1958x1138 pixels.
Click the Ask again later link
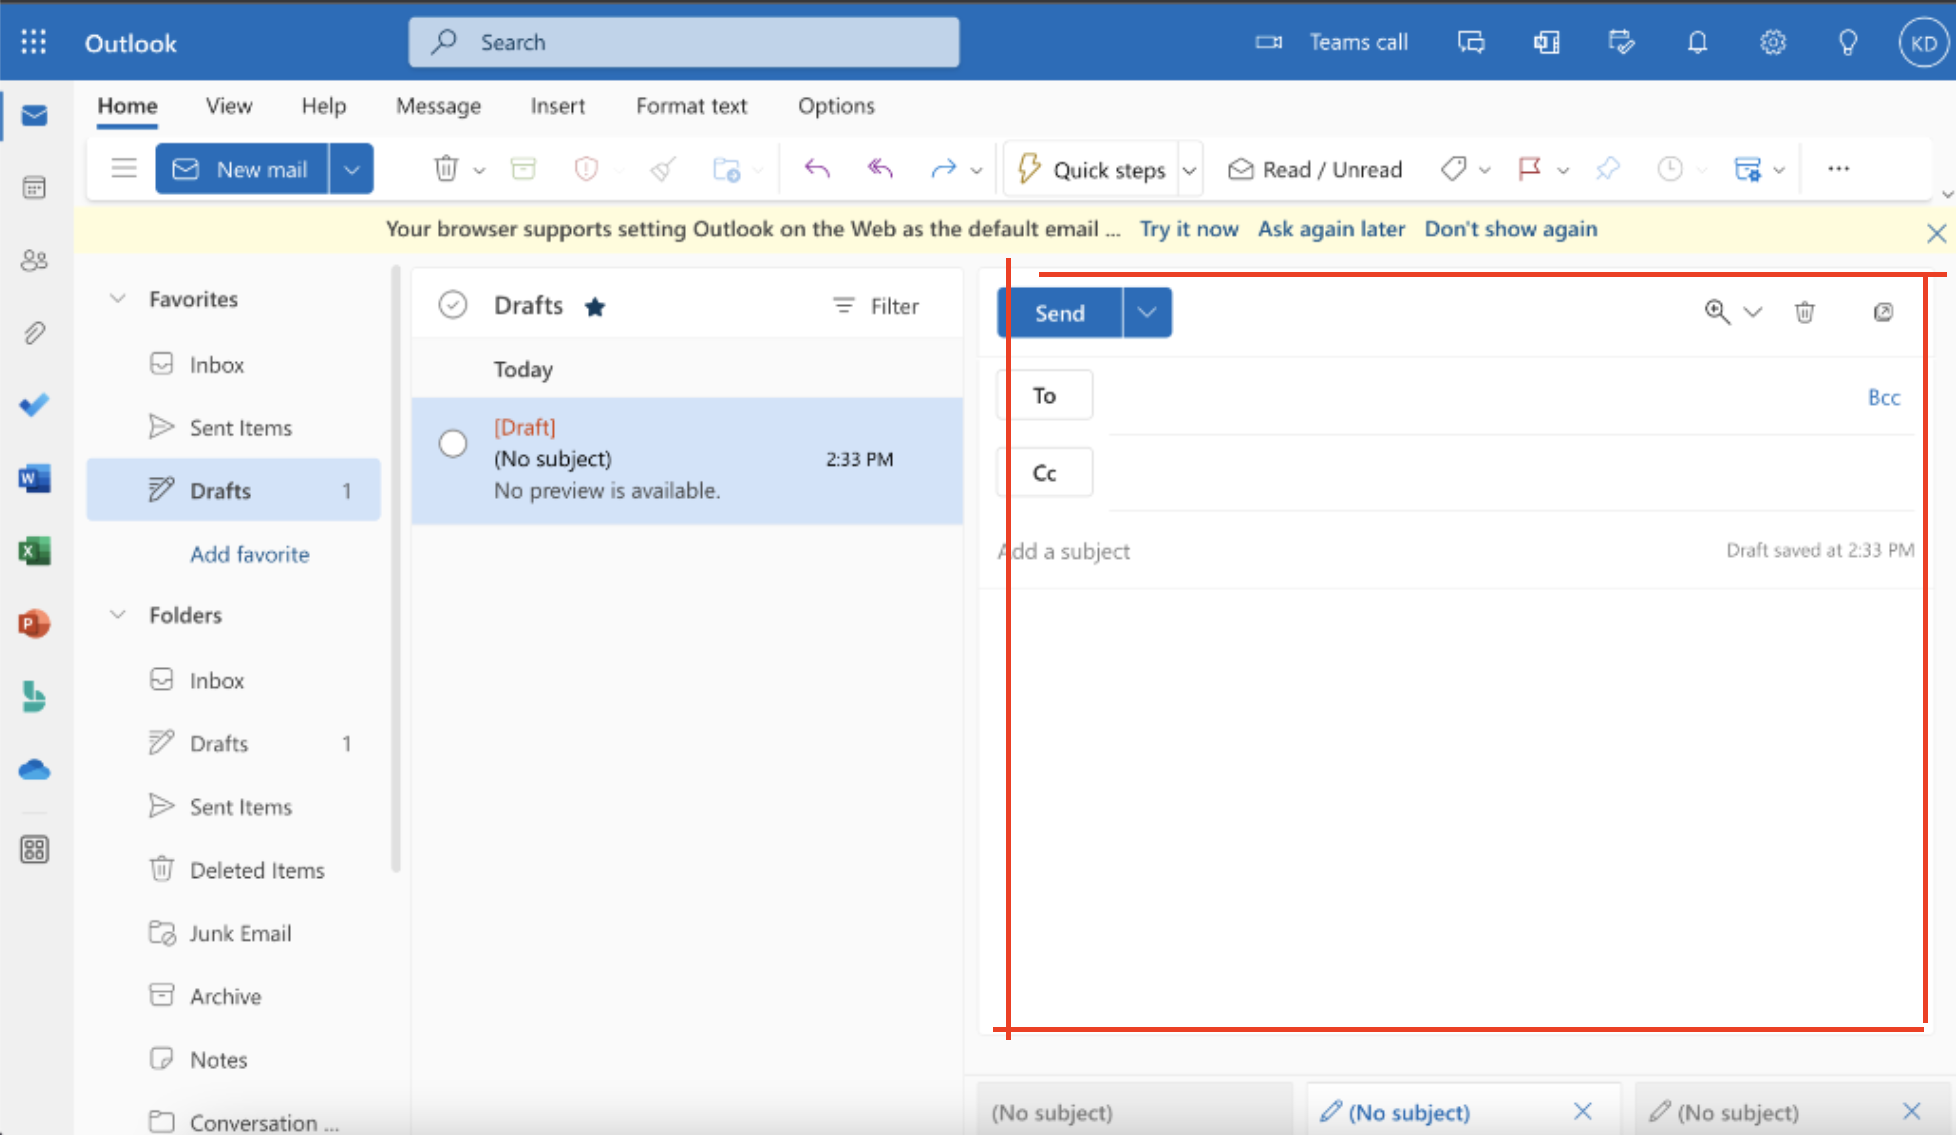coord(1331,229)
